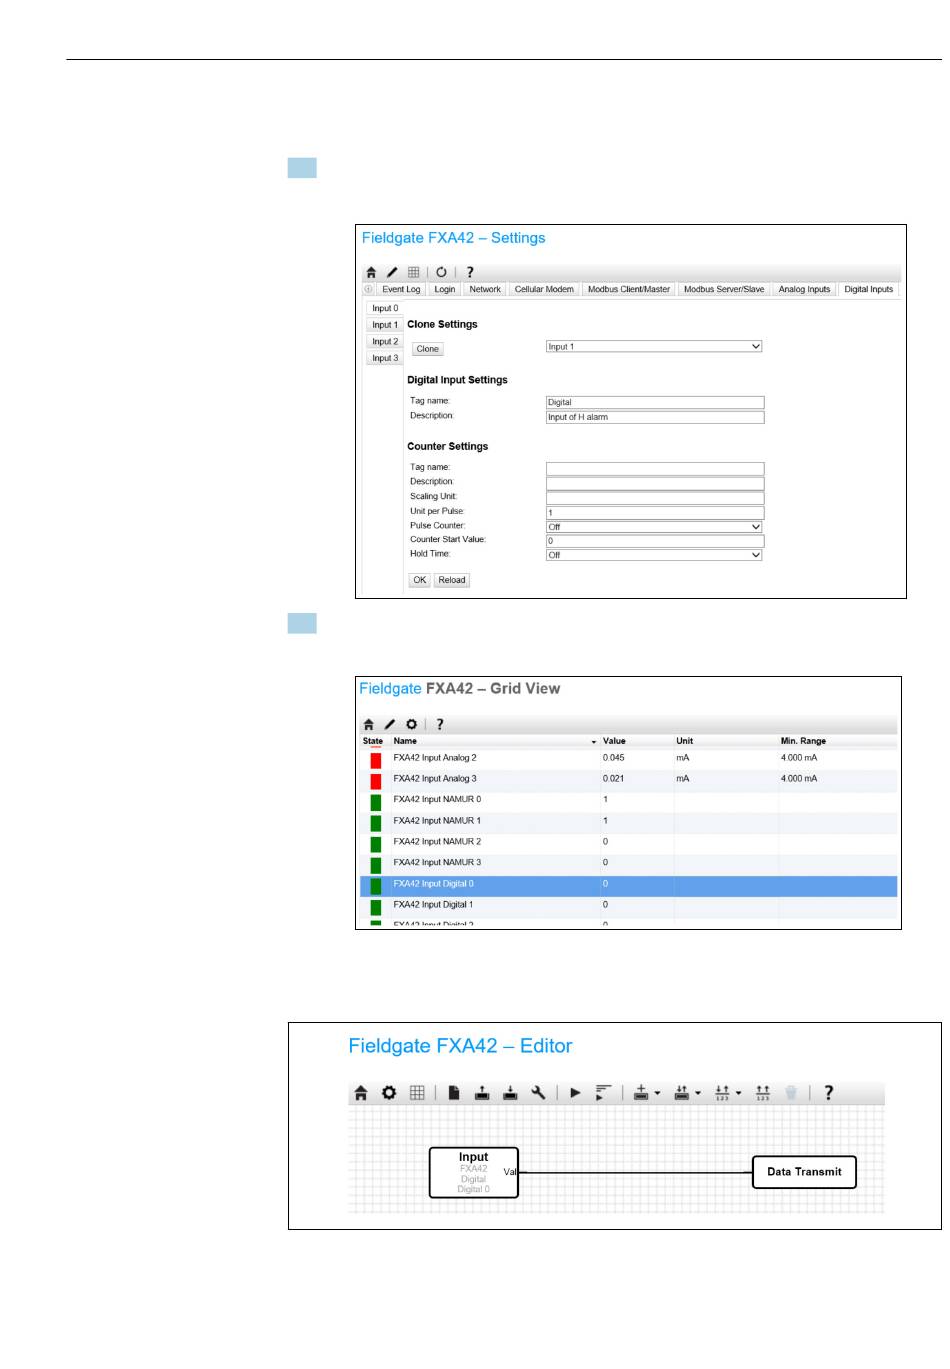
Task: Open settings gear icon in Grid View toolbar
Action: (x=411, y=724)
